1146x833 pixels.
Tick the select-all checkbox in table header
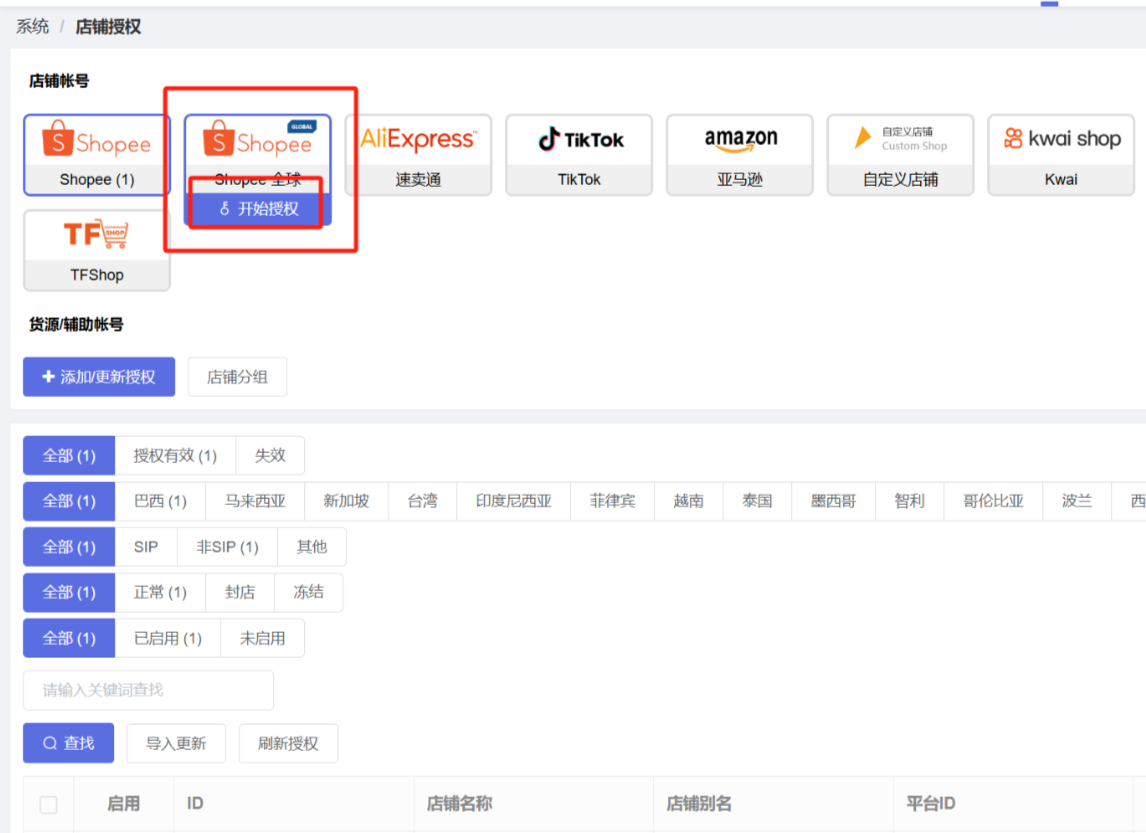49,805
